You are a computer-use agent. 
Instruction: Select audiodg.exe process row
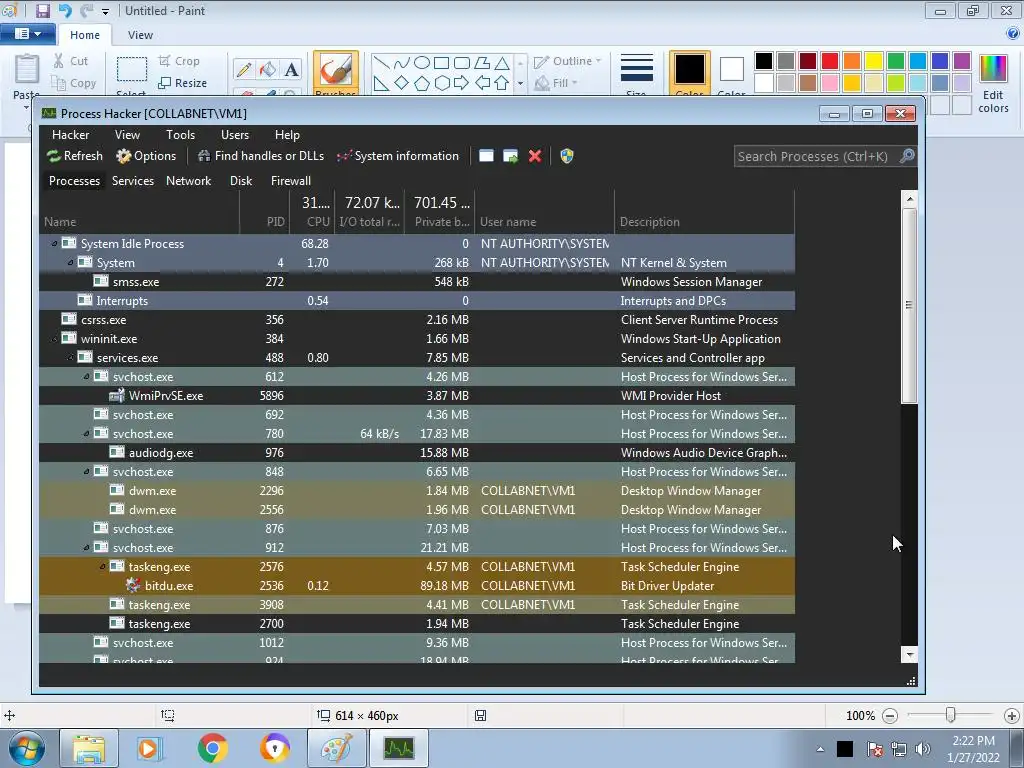click(x=417, y=453)
